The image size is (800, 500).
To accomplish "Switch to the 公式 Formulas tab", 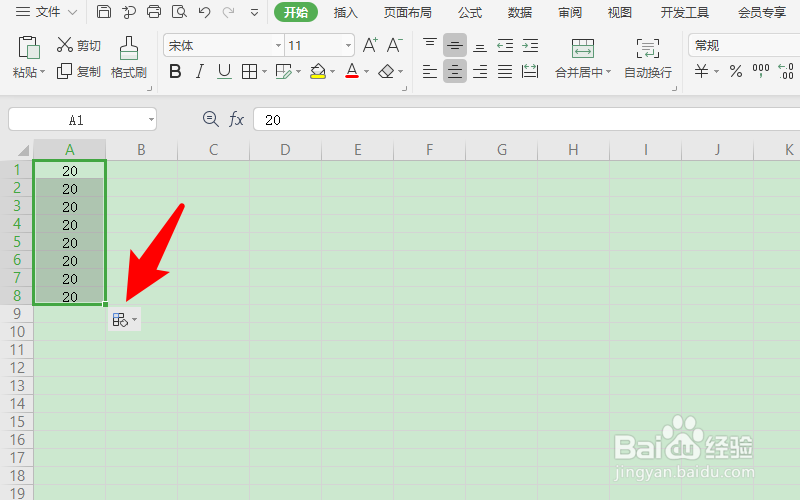I will click(470, 12).
